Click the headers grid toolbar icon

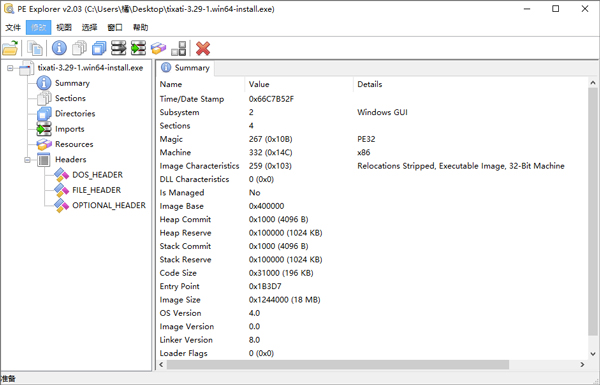click(179, 48)
